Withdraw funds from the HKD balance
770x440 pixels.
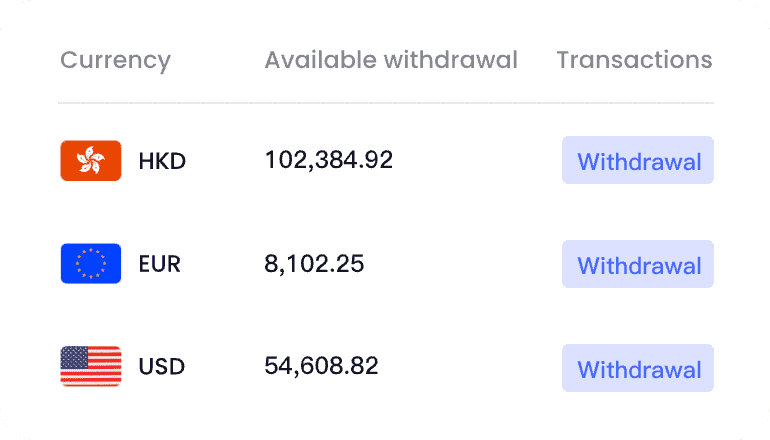pos(638,160)
